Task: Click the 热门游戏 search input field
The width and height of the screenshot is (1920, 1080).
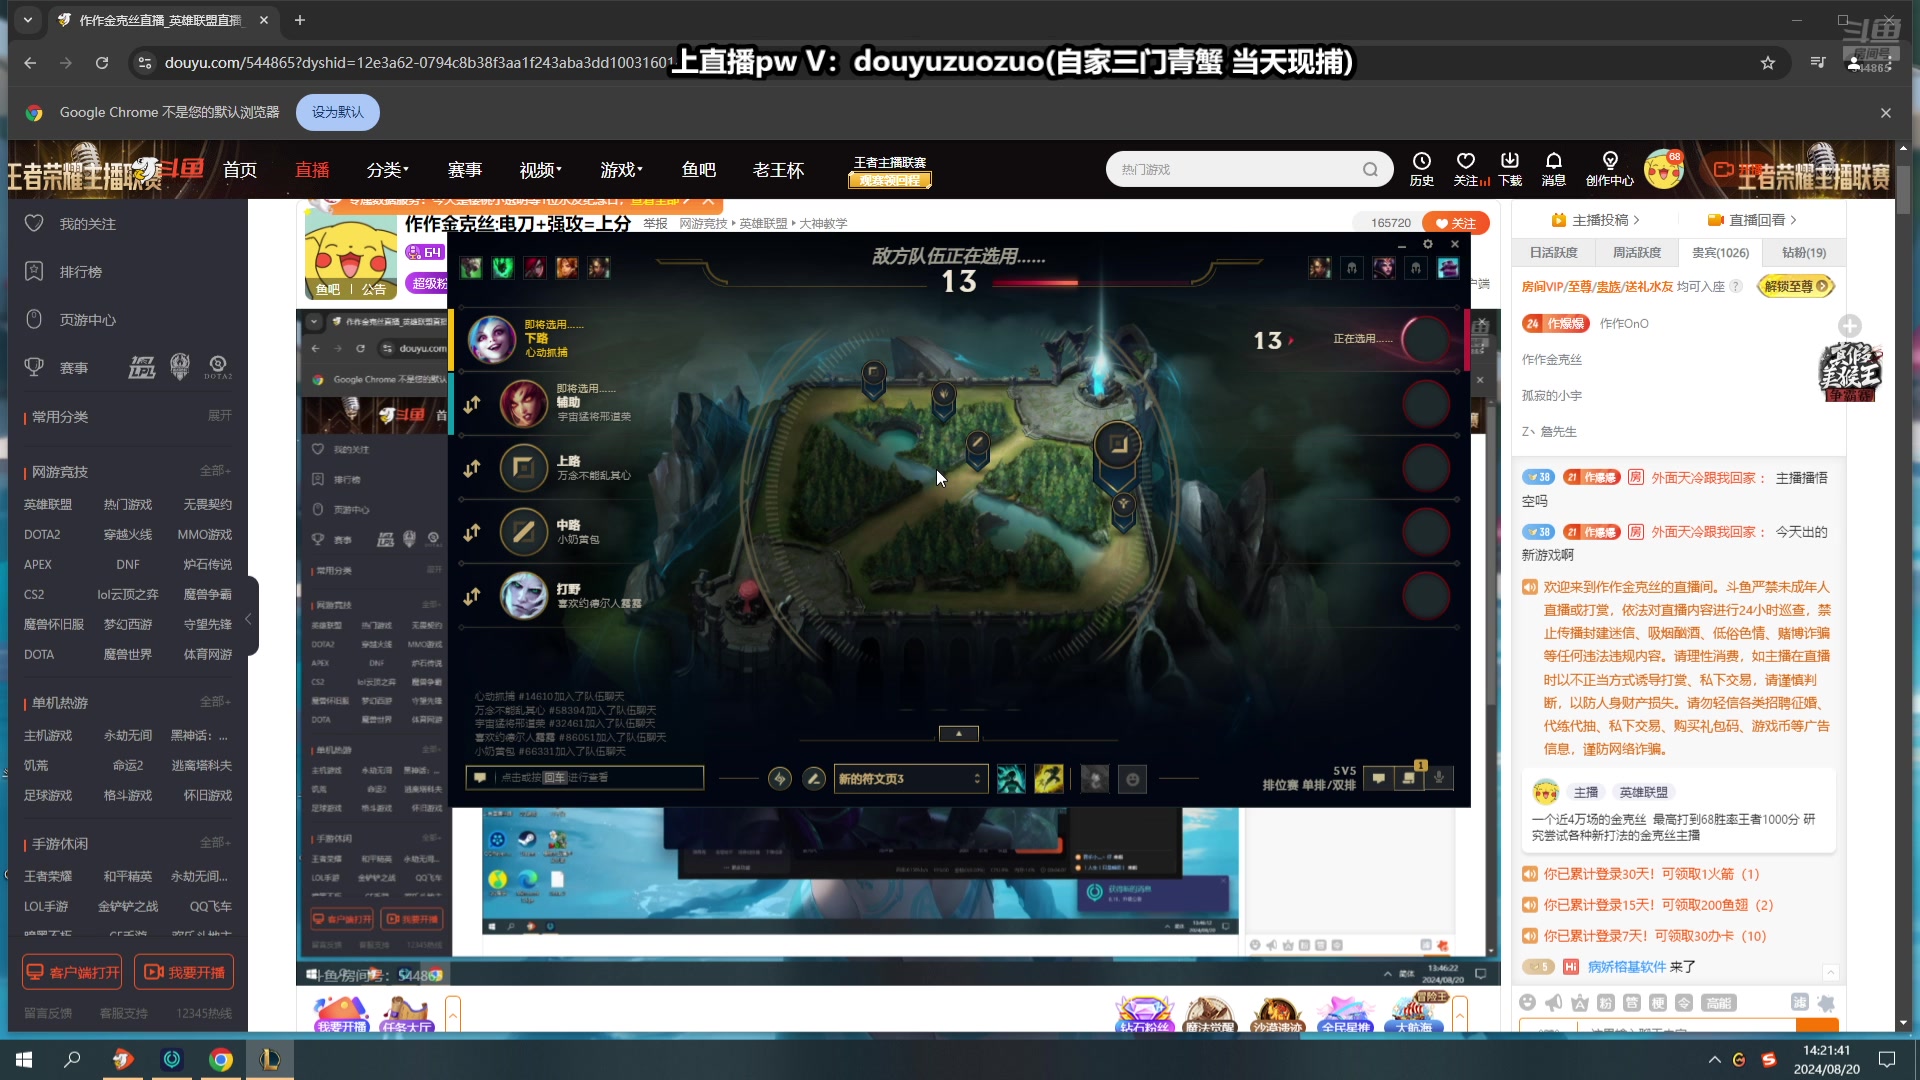Action: pyautogui.click(x=1236, y=169)
